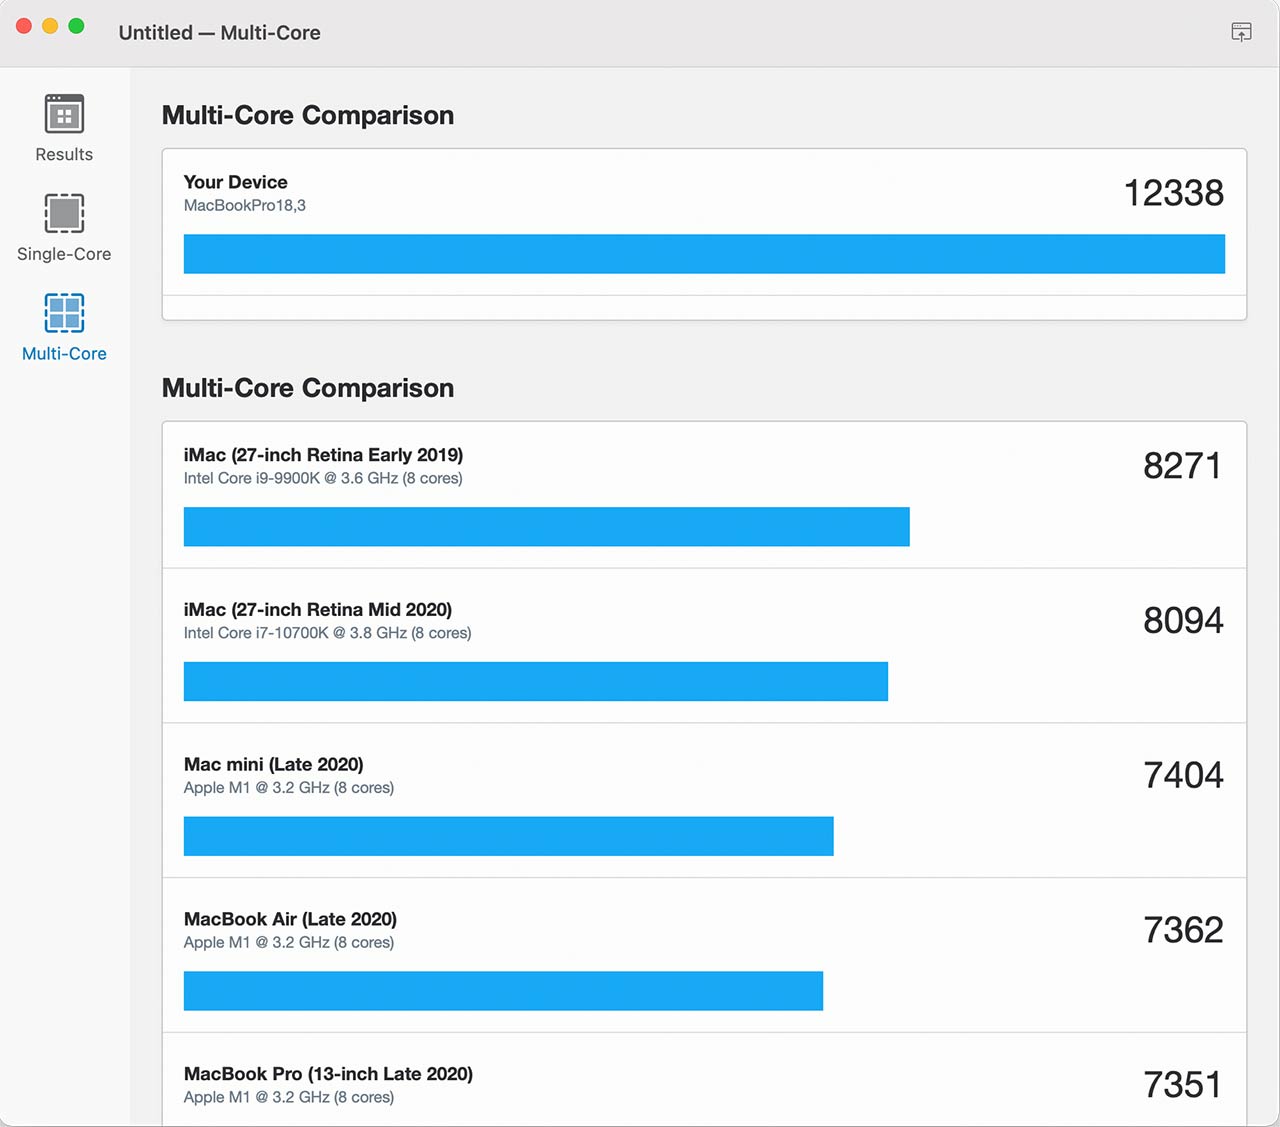Screen dimensions: 1280x1127
Task: Click Apple M1 text under MacBook Air
Action: [x=289, y=942]
